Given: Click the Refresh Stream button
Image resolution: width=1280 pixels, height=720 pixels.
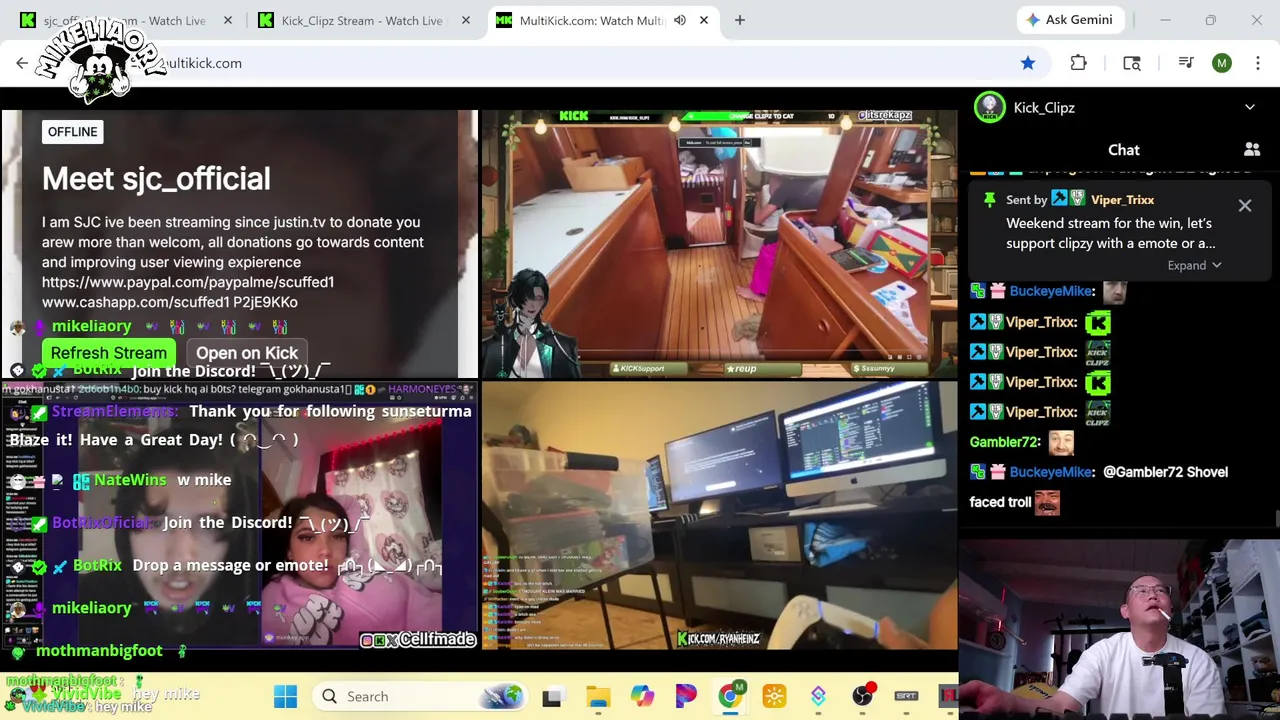Looking at the screenshot, I should point(109,353).
